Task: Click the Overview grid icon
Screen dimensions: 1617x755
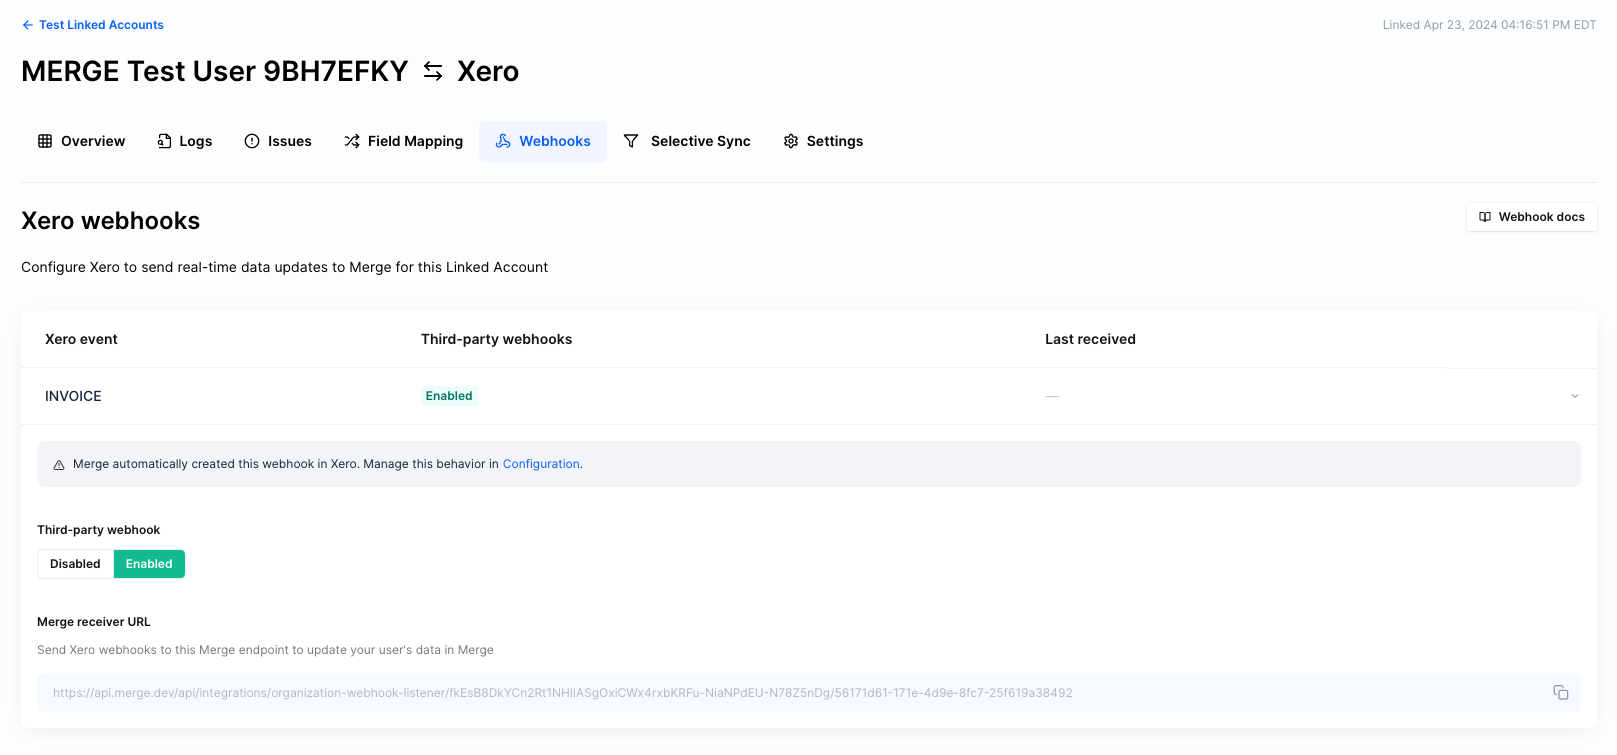Action: click(45, 141)
